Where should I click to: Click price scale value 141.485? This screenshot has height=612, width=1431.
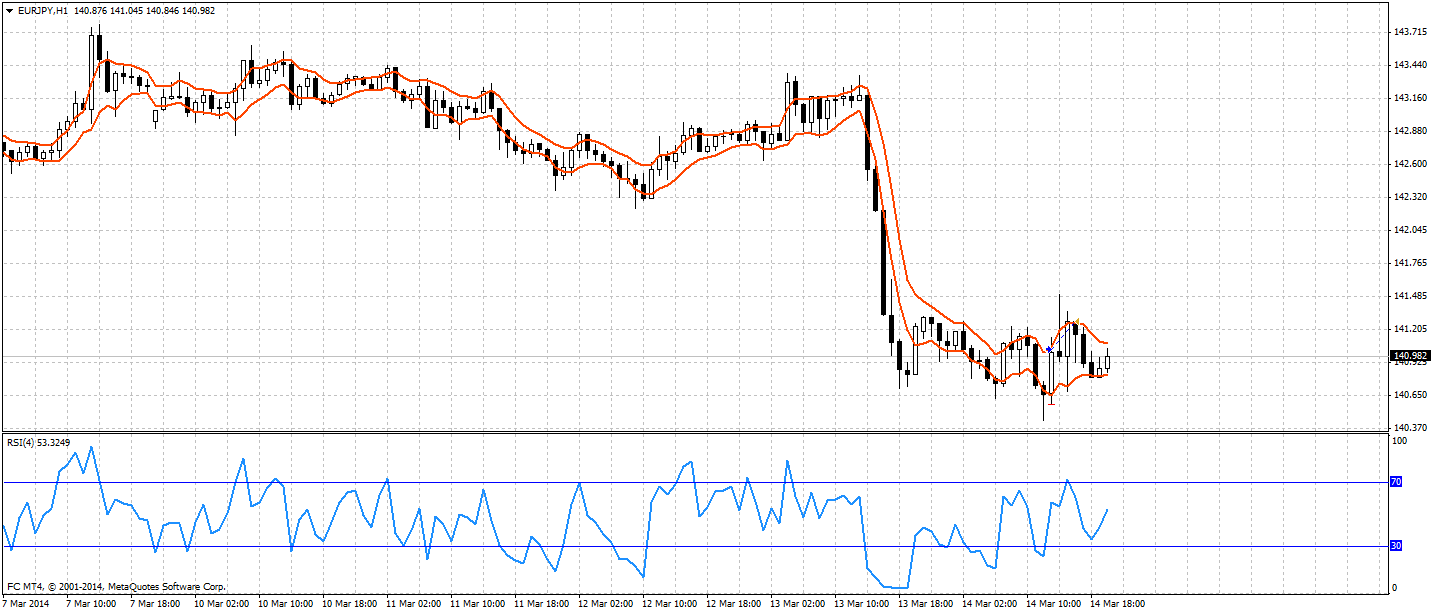coord(1409,296)
